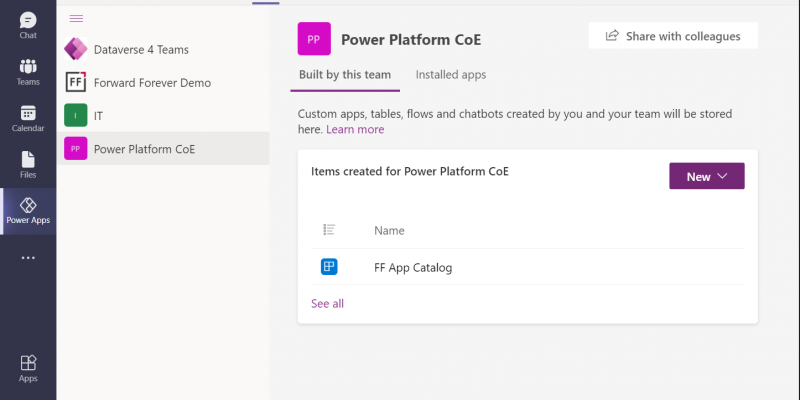Screen dimensions: 800x400
Task: Expand the New dropdown button
Action: pos(707,176)
